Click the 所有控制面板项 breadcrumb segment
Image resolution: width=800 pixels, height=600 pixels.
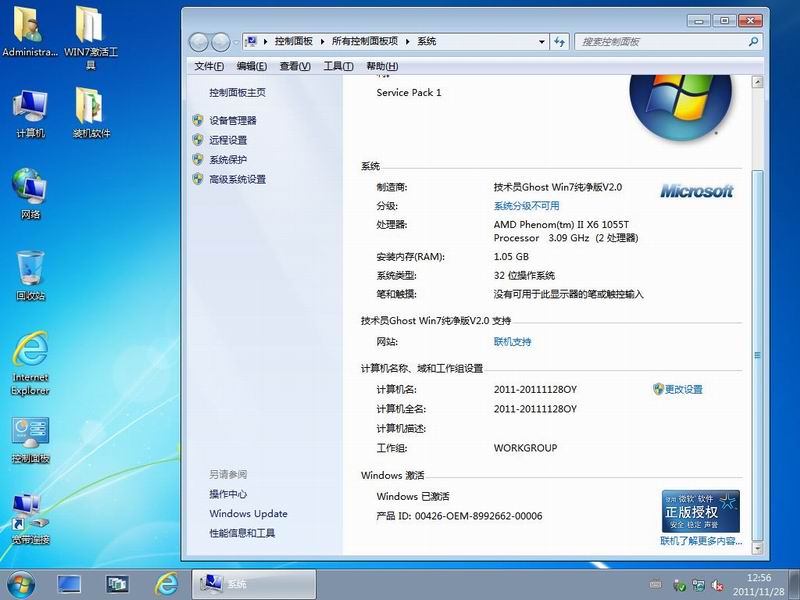point(365,41)
